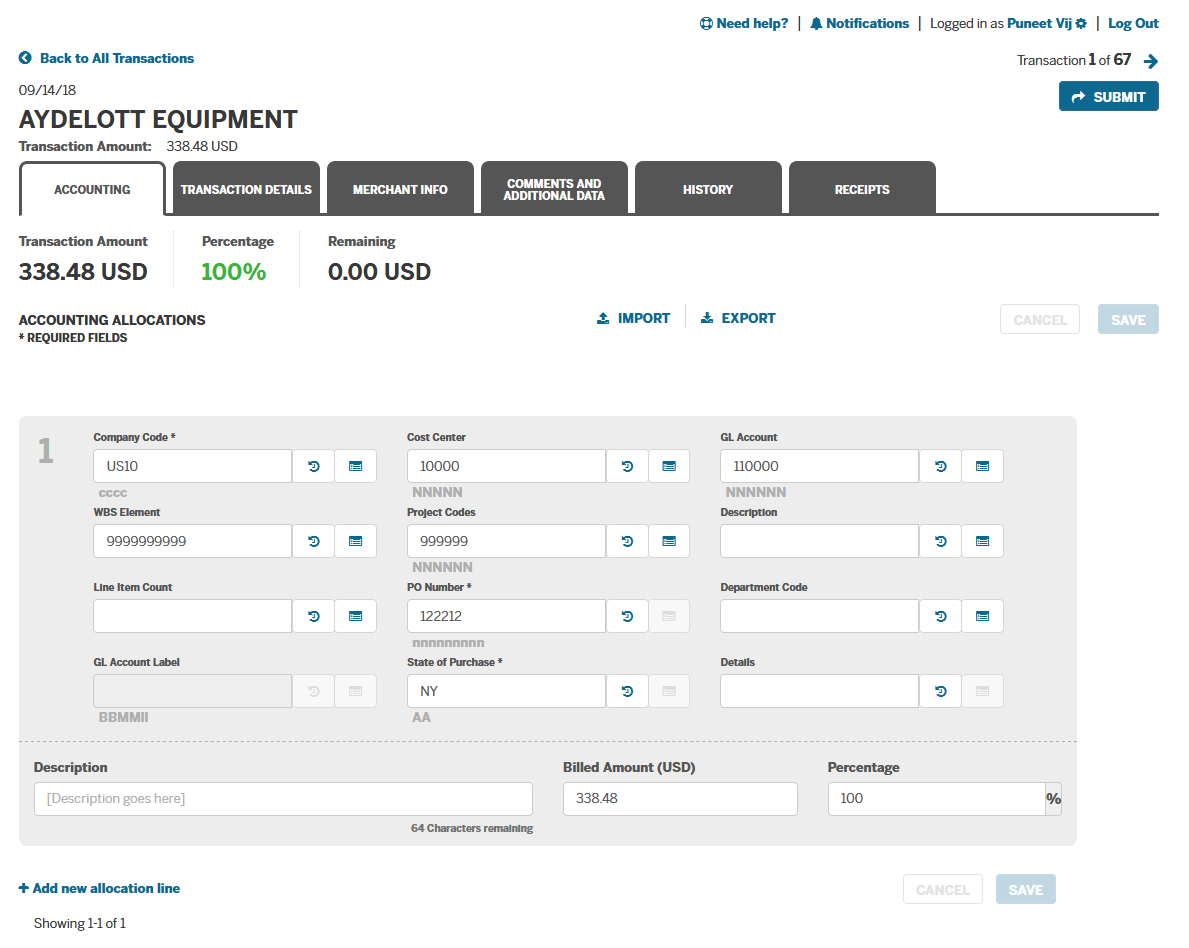This screenshot has width=1189, height=948.
Task: Log out of the account
Action: tap(1134, 24)
